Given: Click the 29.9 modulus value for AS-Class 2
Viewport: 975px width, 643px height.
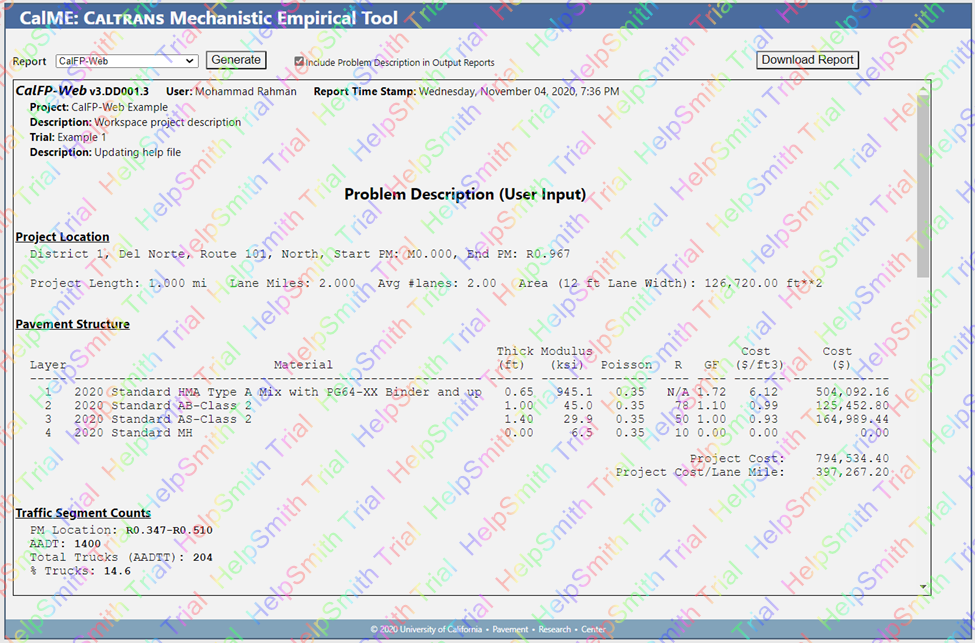Looking at the screenshot, I should point(578,419).
